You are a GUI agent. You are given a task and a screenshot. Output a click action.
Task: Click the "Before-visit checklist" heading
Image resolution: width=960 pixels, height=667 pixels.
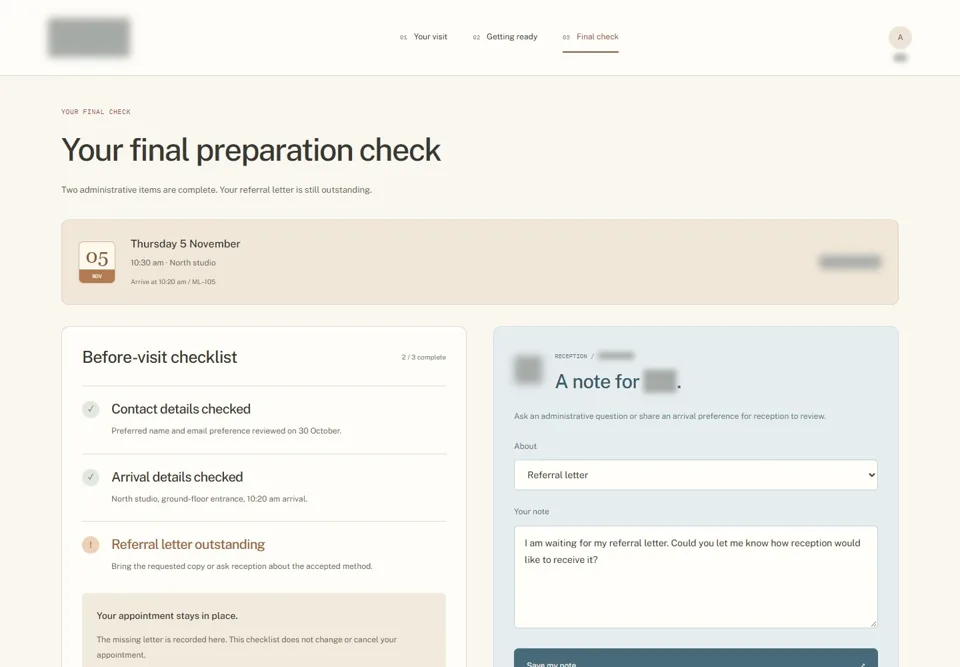coord(160,357)
